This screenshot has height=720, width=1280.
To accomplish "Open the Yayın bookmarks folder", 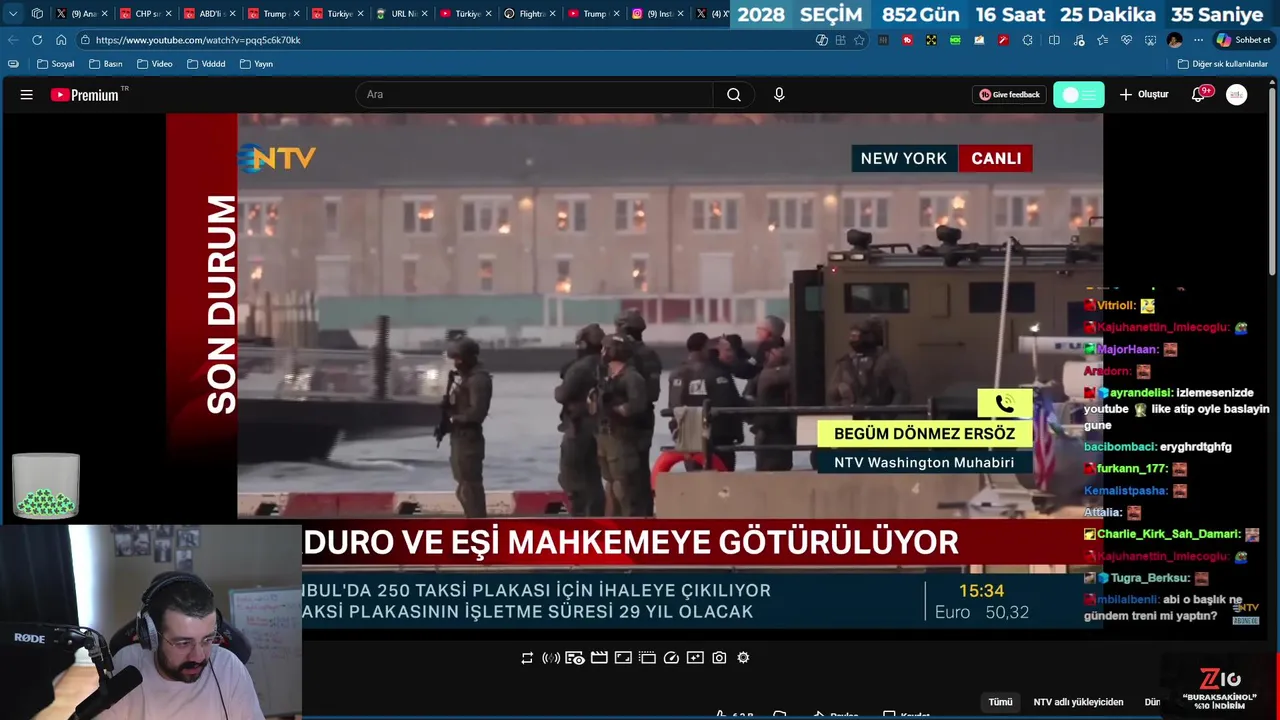I will 256,64.
